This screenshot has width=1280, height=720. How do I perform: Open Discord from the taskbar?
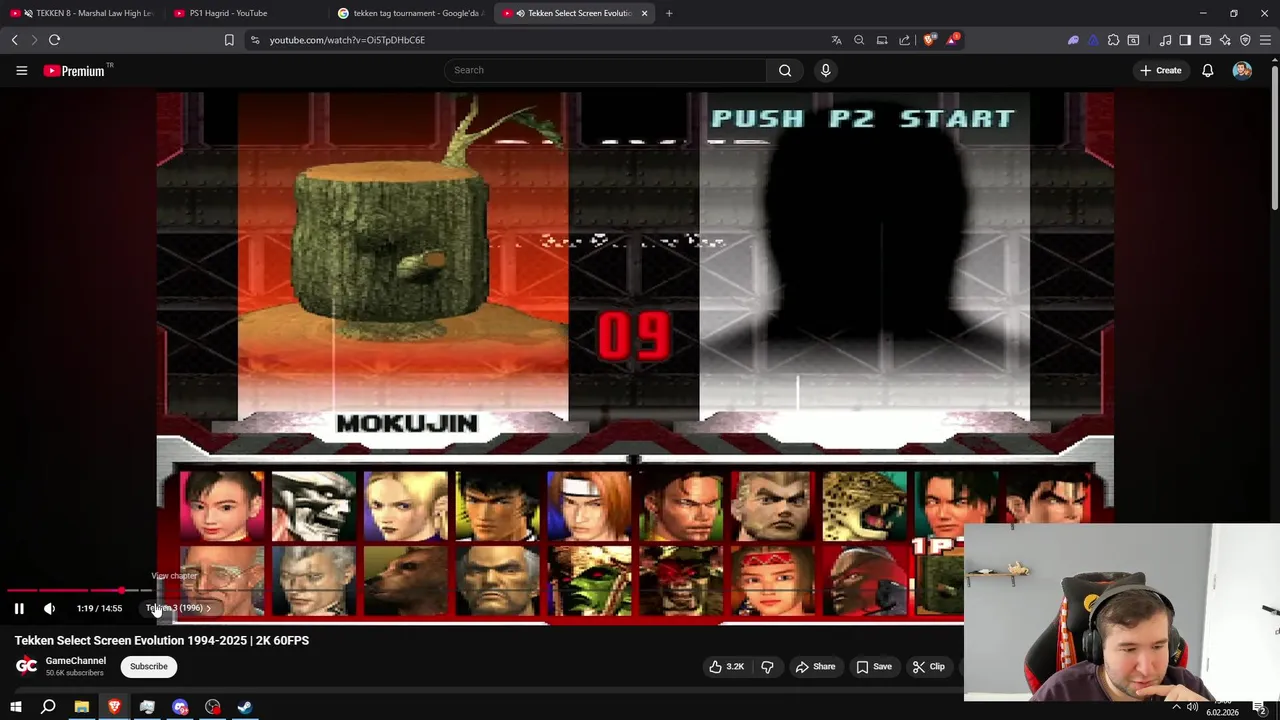[x=180, y=707]
